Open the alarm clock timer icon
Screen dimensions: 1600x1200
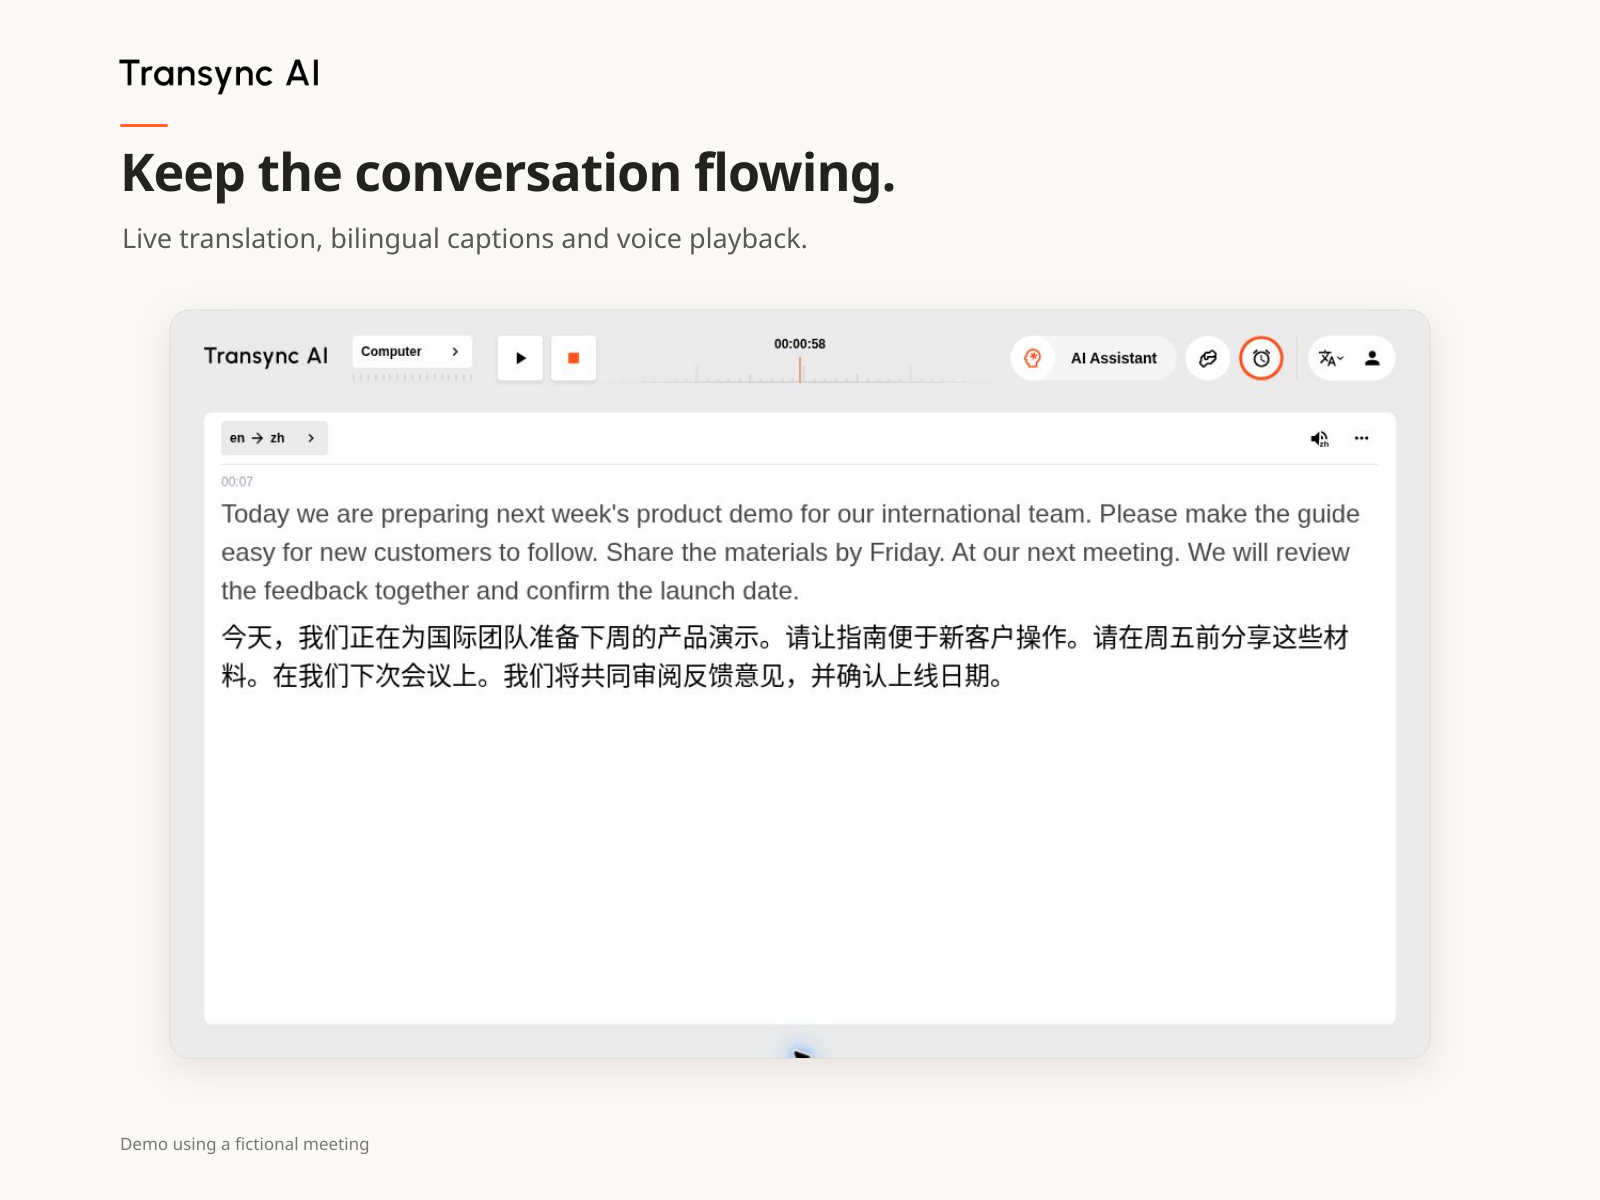click(x=1261, y=358)
